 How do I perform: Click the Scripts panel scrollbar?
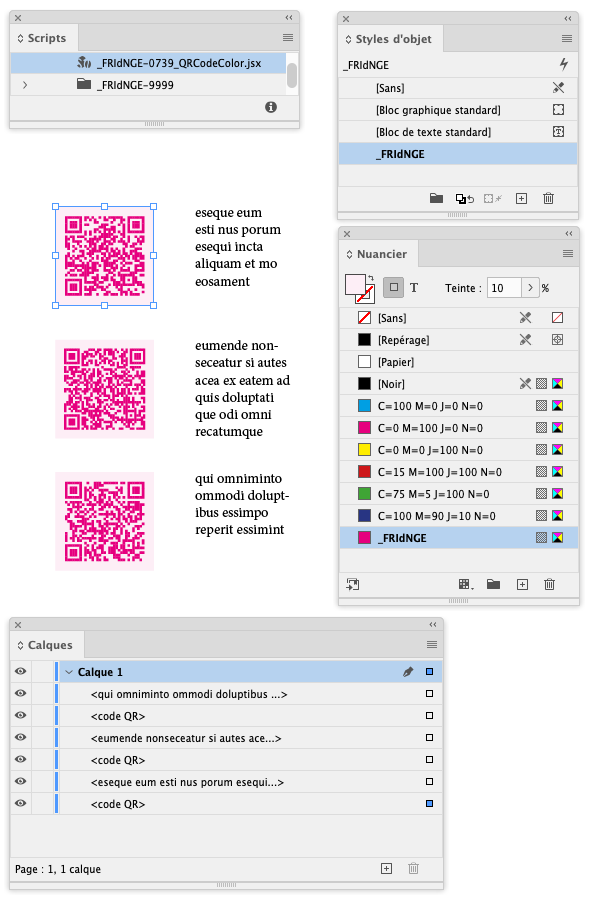[292, 75]
